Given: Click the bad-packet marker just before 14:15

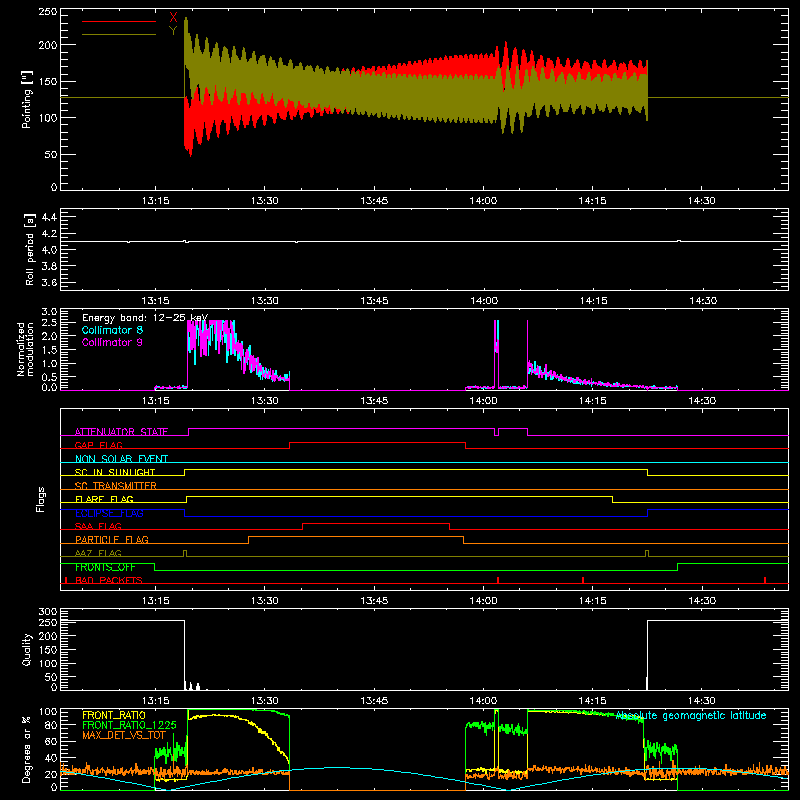Looking at the screenshot, I should [583, 580].
